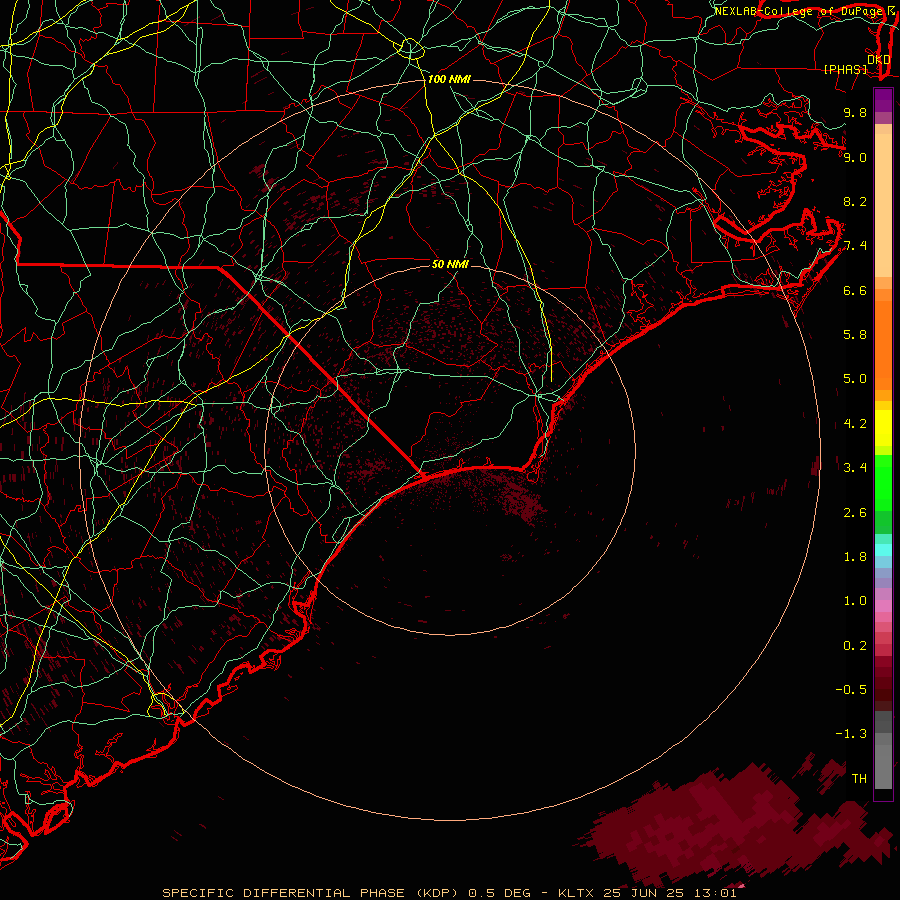
Task: Click the 7.4 scale value
Action: coord(855,246)
